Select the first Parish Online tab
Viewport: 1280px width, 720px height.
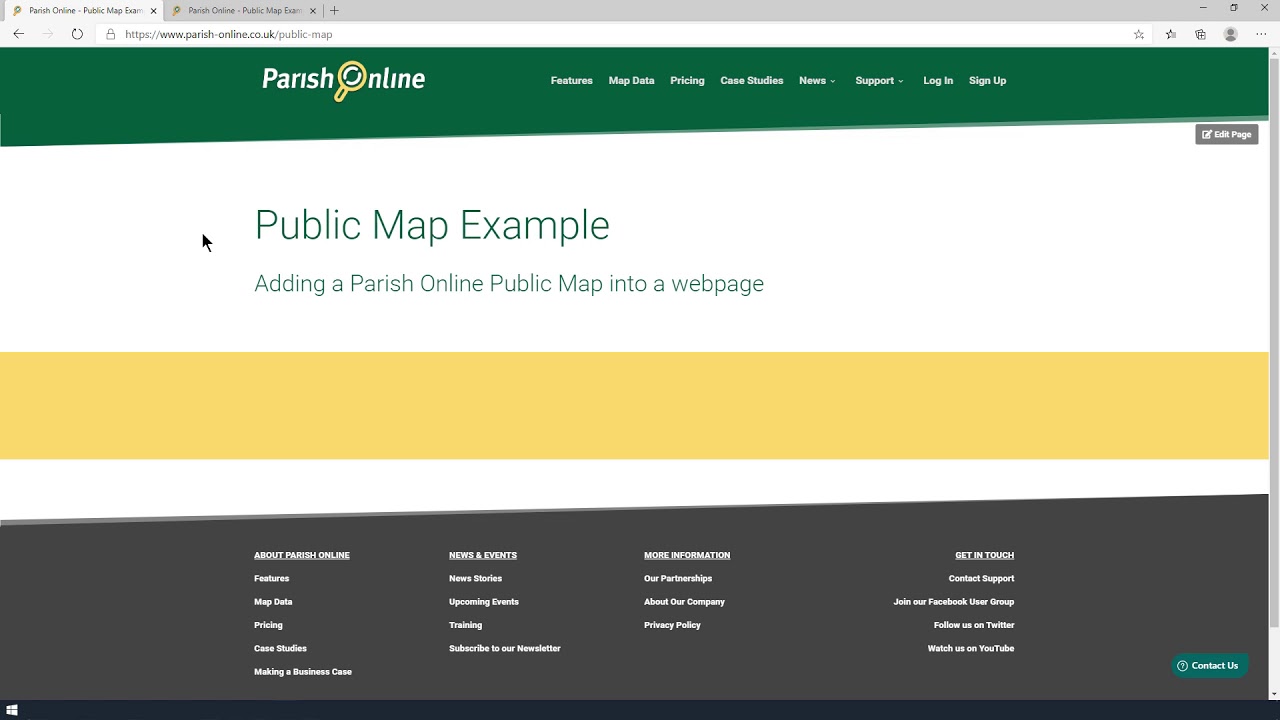point(83,11)
